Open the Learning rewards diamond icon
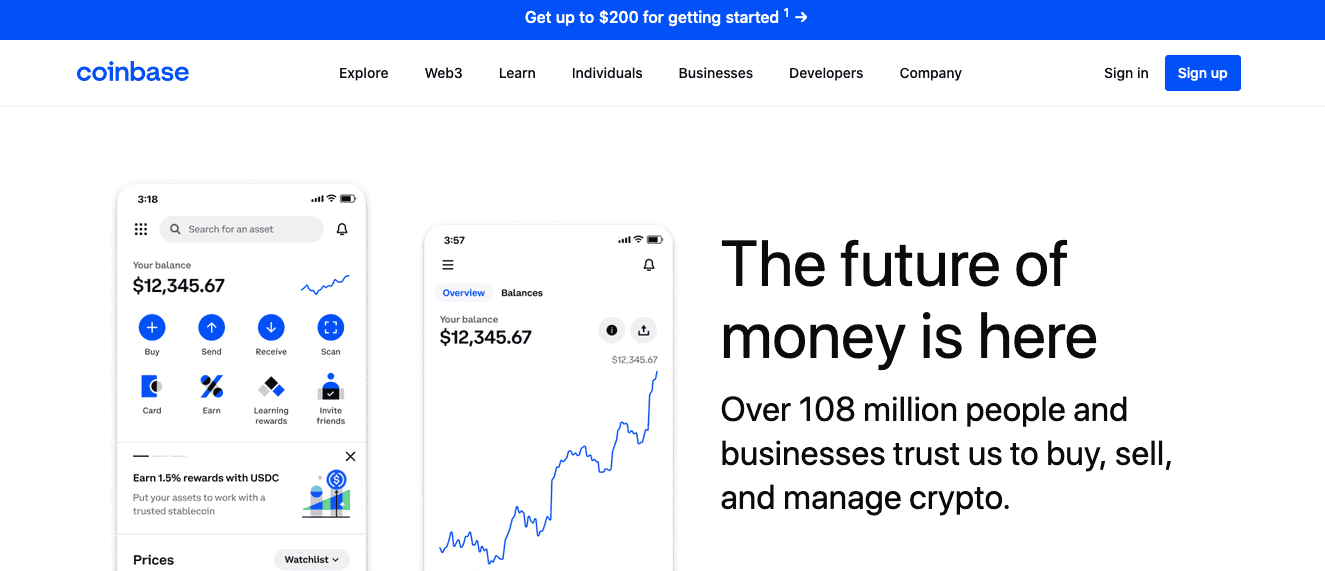Image resolution: width=1325 pixels, height=571 pixels. point(271,386)
